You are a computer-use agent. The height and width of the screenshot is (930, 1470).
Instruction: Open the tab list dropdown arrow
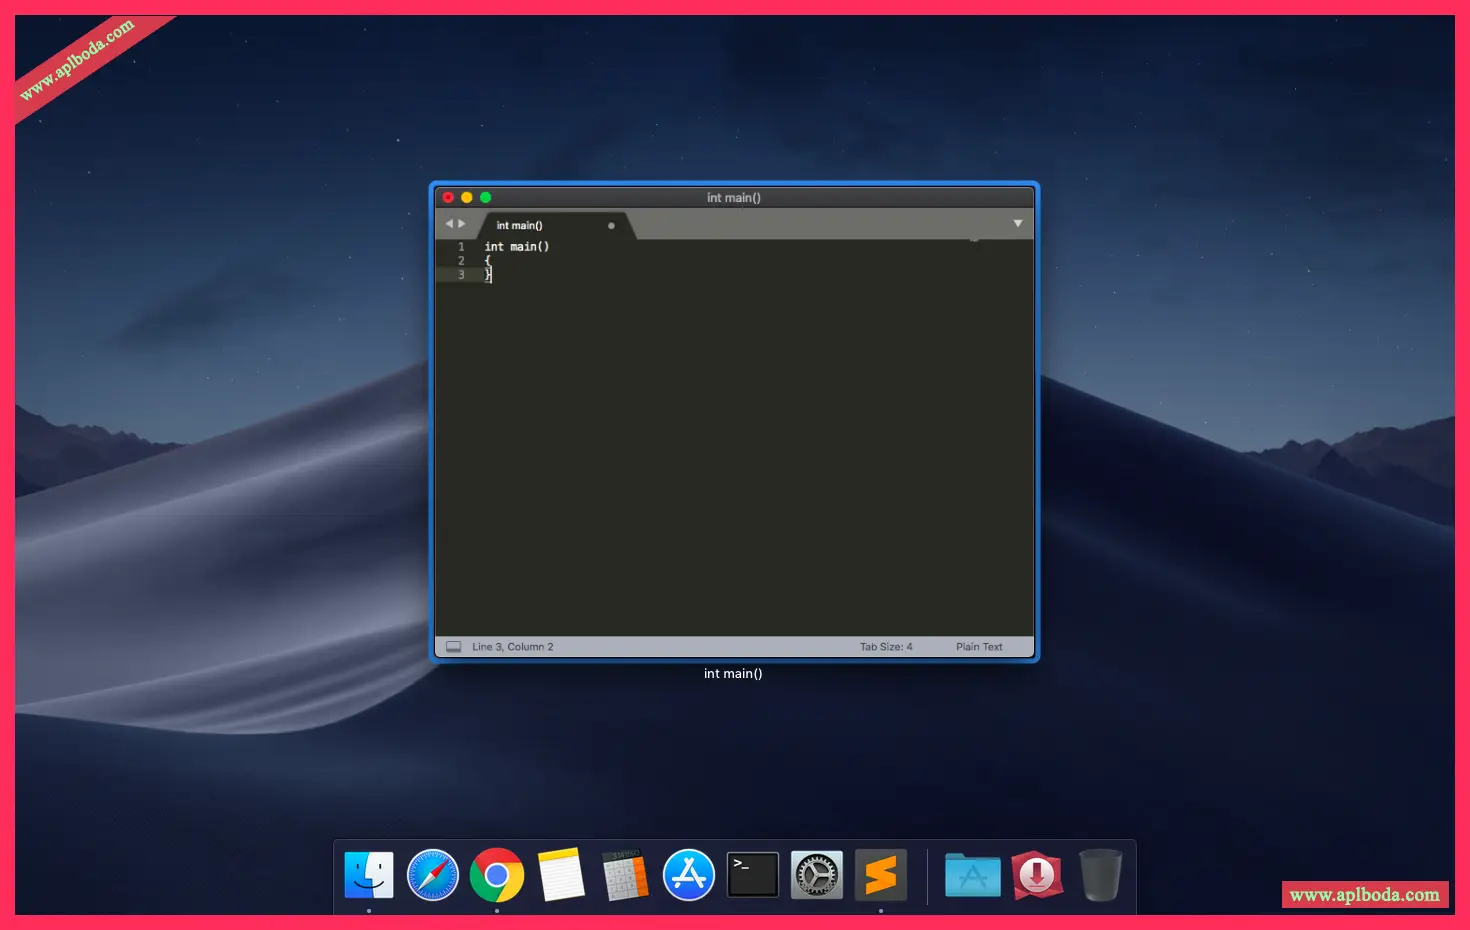click(1017, 224)
